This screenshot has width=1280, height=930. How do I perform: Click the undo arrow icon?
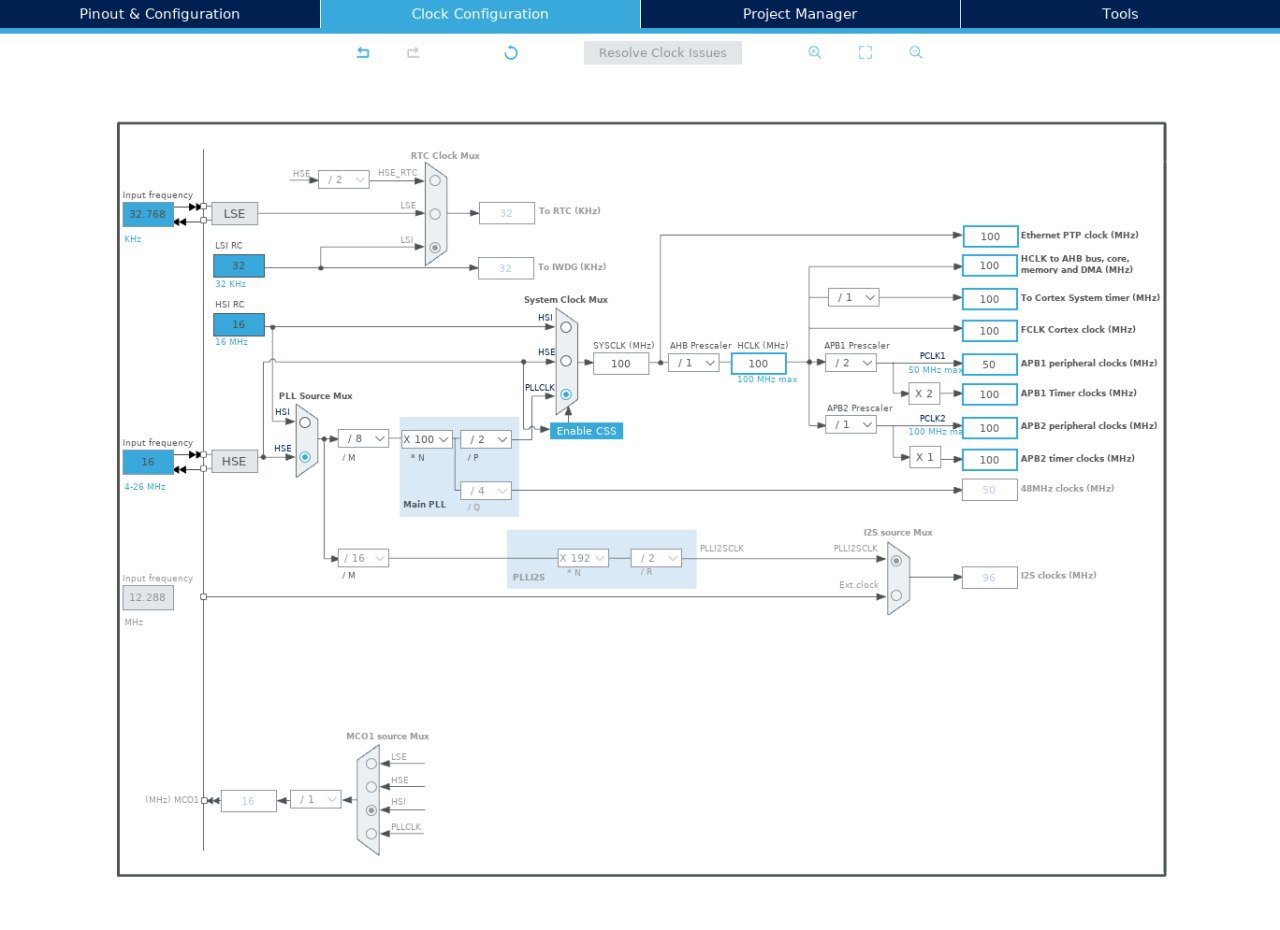pyautogui.click(x=363, y=53)
